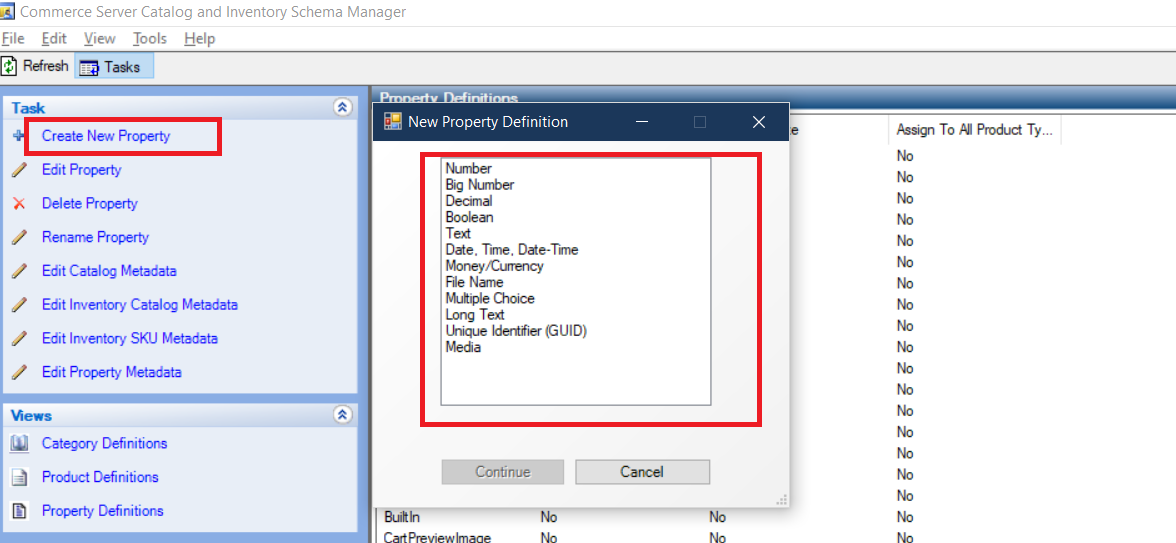The image size is (1176, 543).
Task: Open the File menu
Action: pyautogui.click(x=13, y=38)
